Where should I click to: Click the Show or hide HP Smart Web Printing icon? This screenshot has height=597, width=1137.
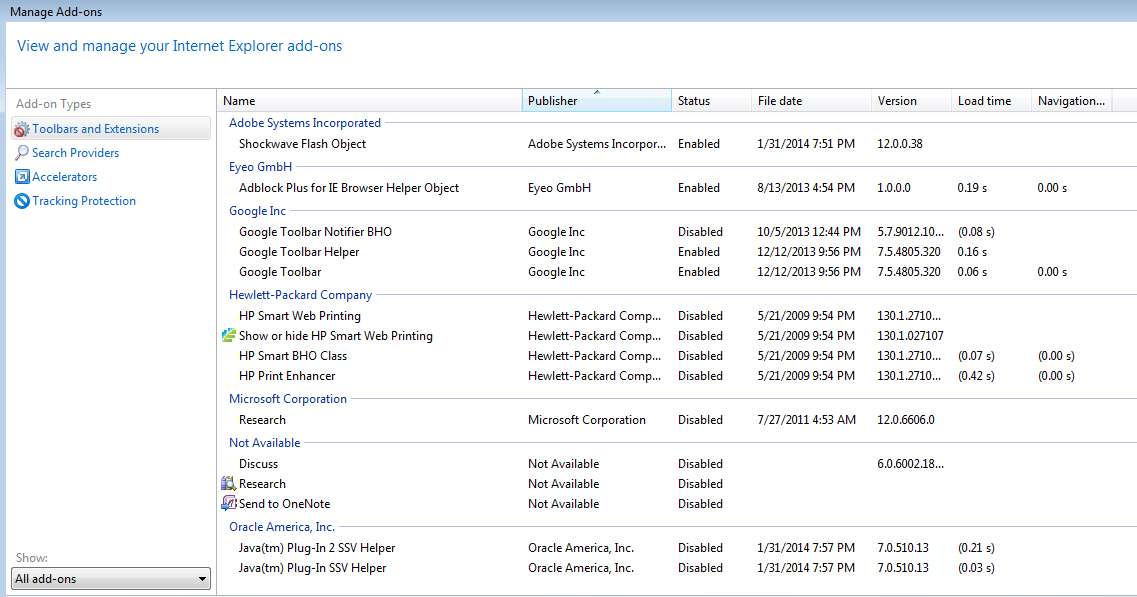pos(228,336)
